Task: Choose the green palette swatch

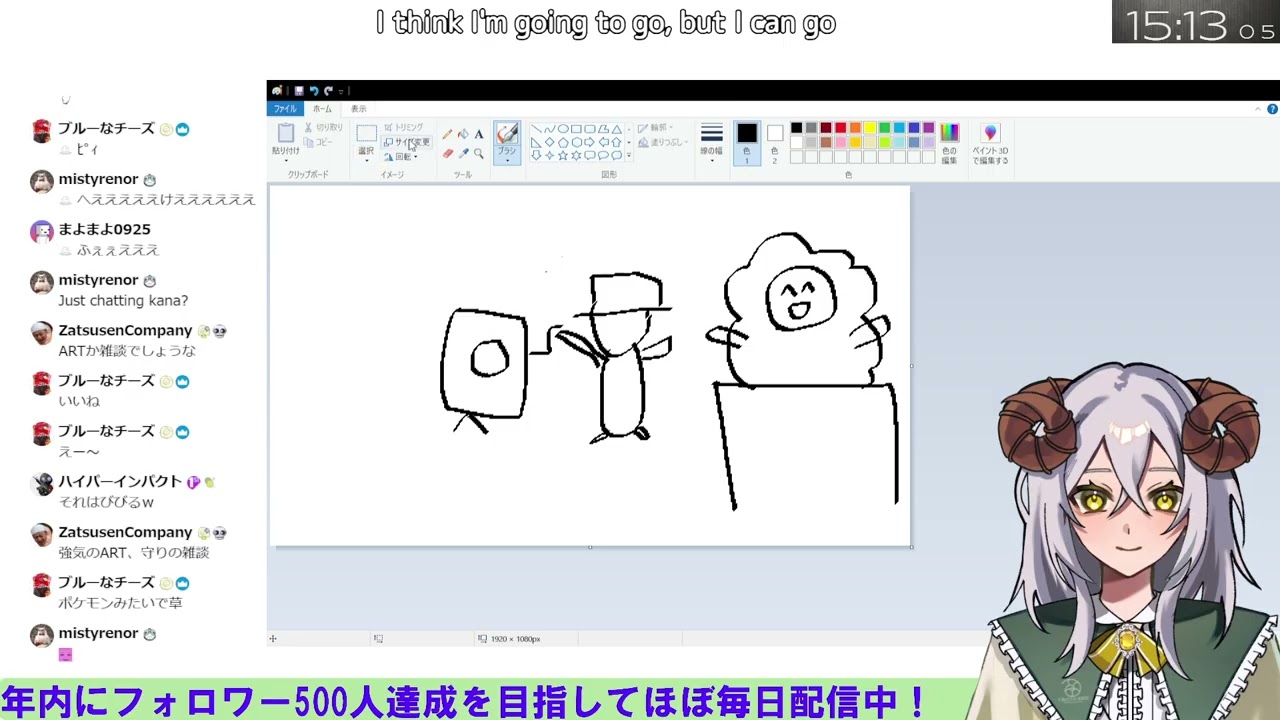Action: pyautogui.click(x=884, y=128)
